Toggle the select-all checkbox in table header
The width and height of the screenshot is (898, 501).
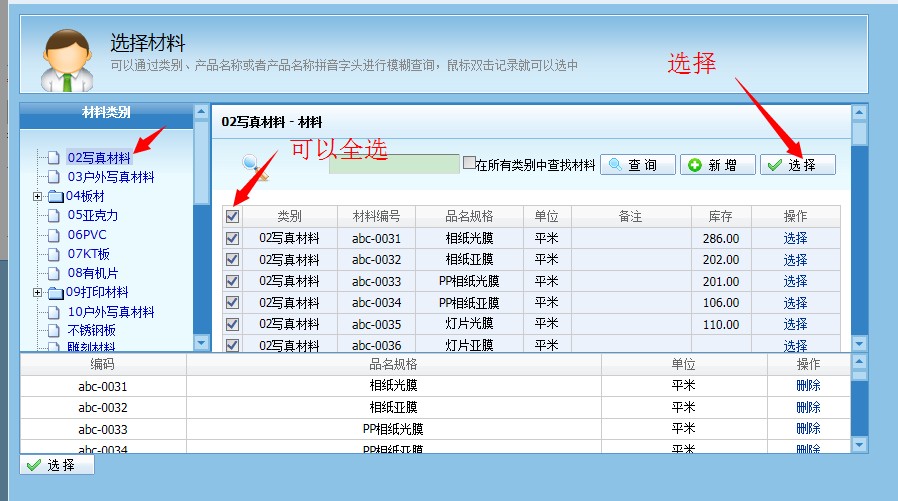233,216
